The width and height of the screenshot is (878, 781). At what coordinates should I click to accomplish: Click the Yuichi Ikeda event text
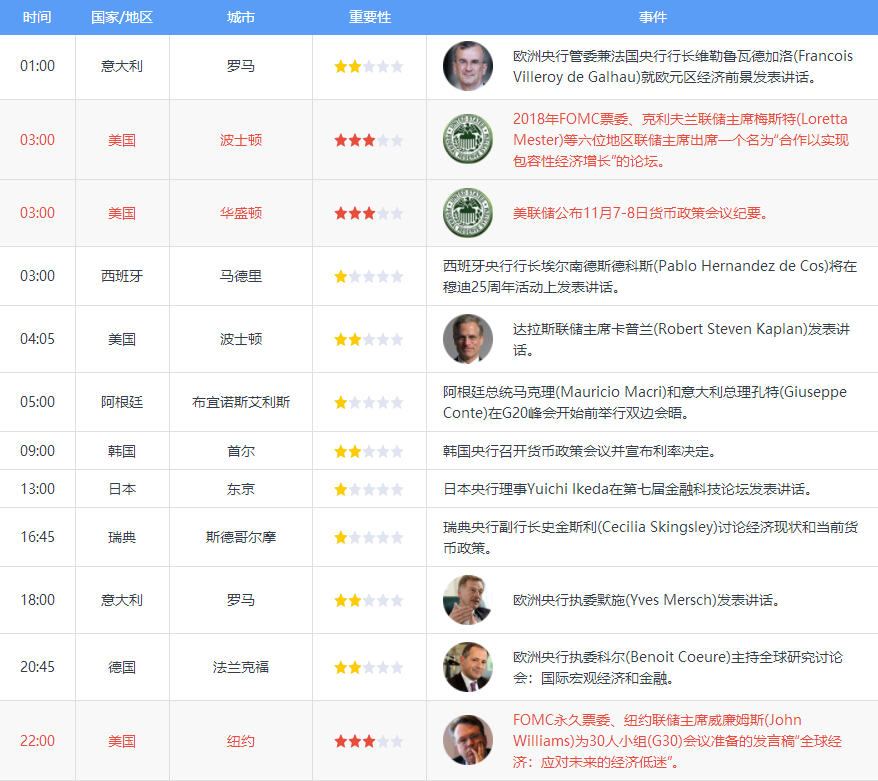click(x=628, y=489)
